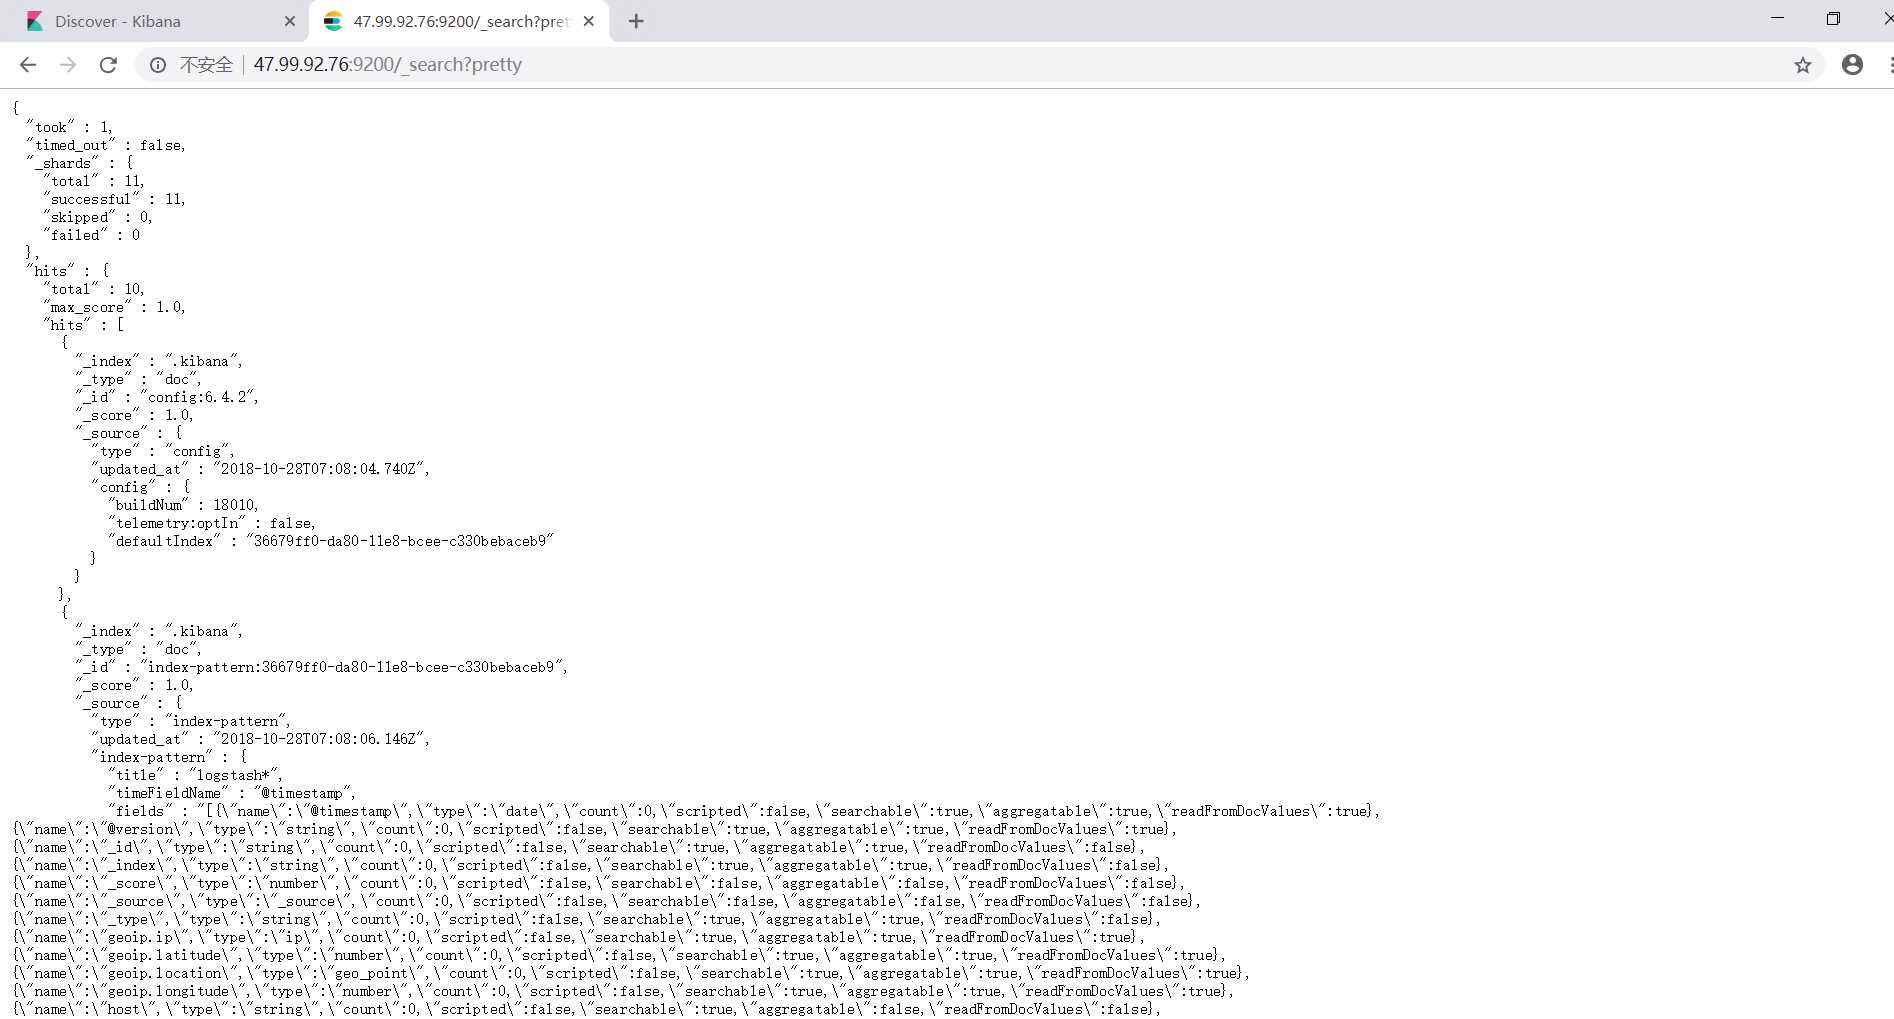Click the "timeFieldName" : "@timestamp" line

click(x=231, y=793)
